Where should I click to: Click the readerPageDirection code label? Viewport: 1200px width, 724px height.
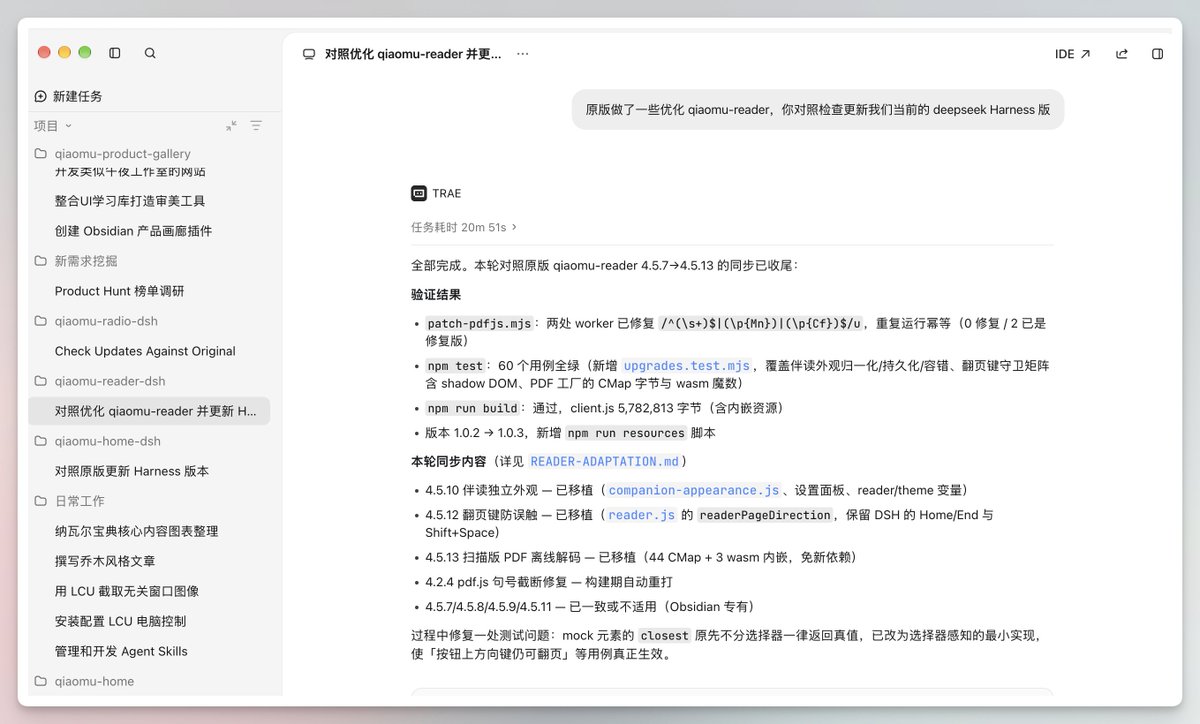(765, 515)
